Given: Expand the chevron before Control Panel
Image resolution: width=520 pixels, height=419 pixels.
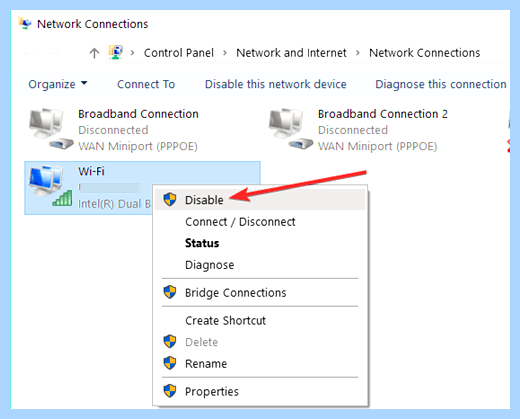Looking at the screenshot, I should [133, 53].
